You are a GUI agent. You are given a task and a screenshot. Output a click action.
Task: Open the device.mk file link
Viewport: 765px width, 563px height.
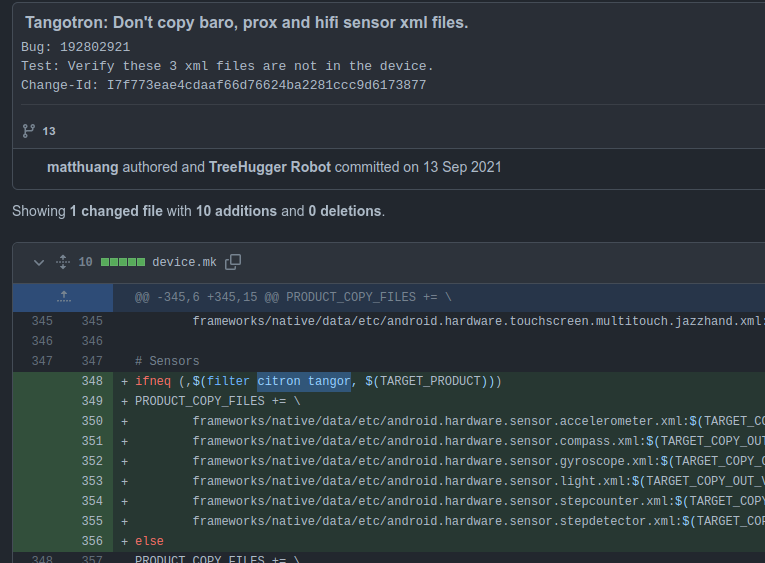point(184,262)
